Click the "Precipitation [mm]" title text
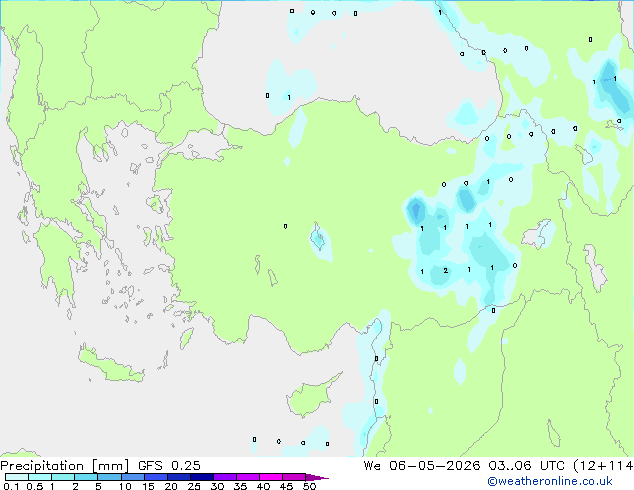The height and width of the screenshot is (490, 634). [65, 466]
